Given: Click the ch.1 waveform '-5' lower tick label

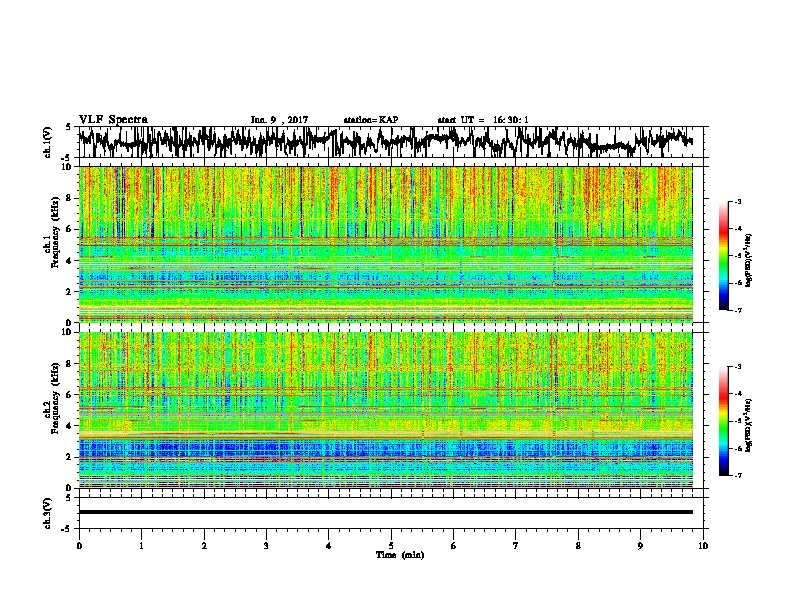Looking at the screenshot, I should 67,158.
